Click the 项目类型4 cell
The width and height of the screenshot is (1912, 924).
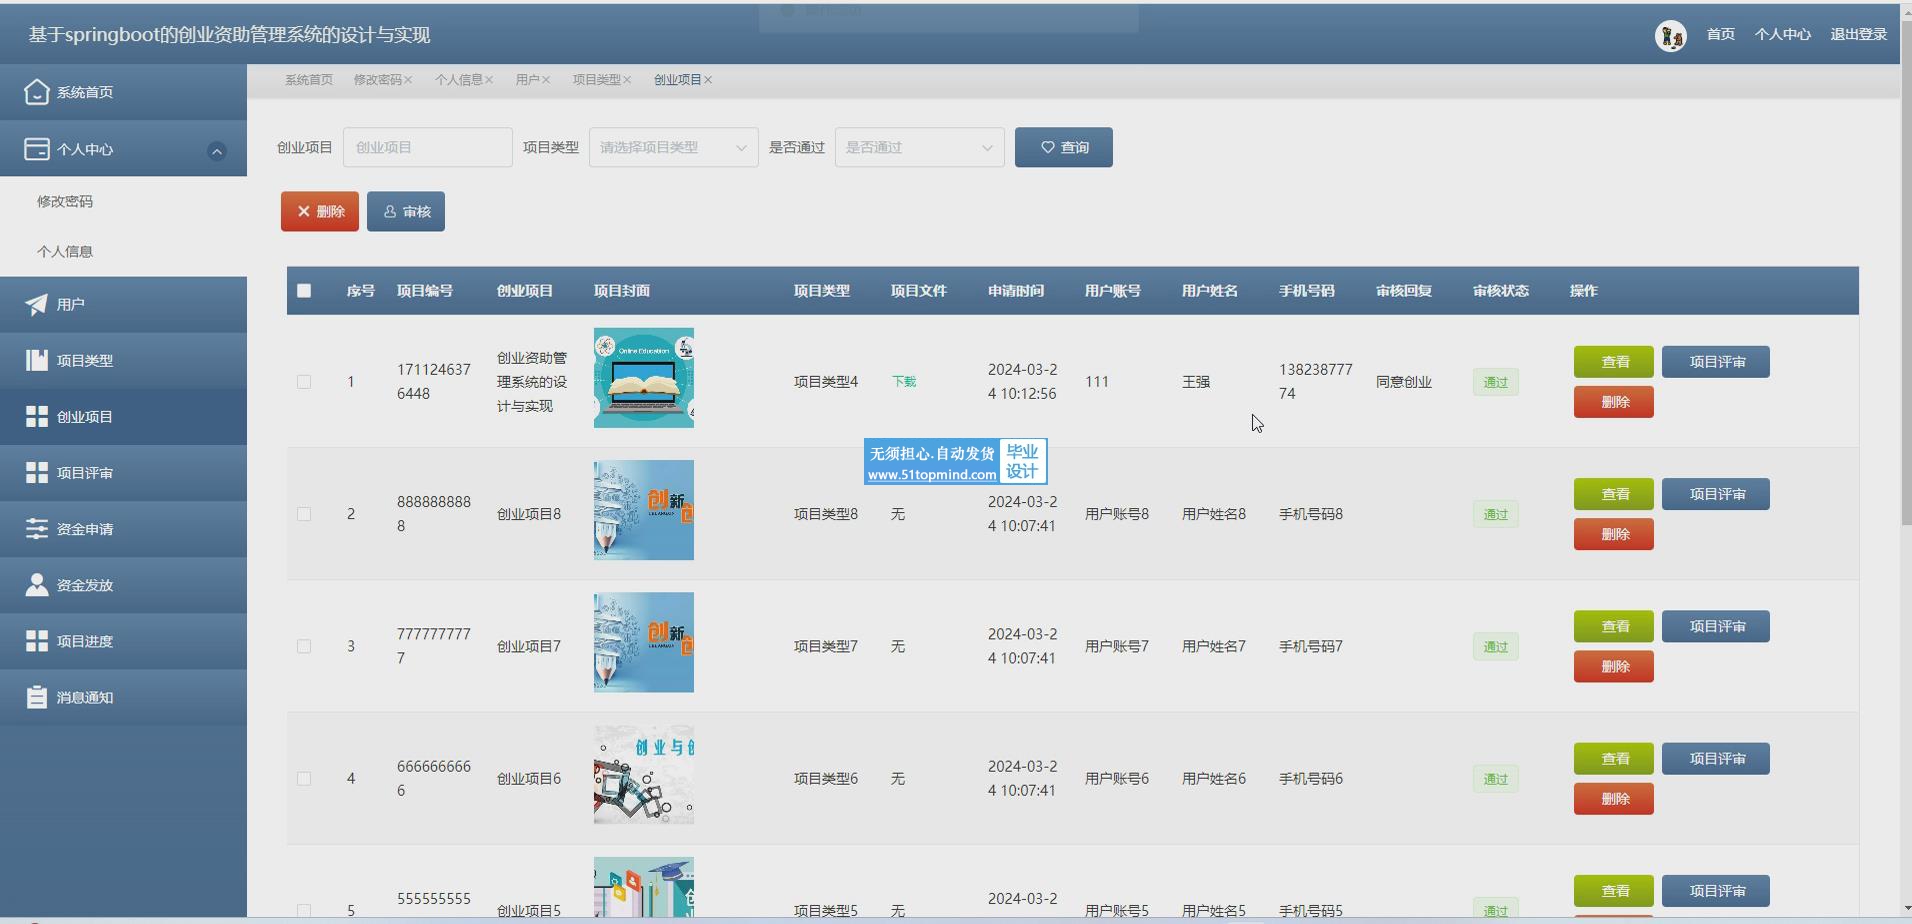coord(825,382)
